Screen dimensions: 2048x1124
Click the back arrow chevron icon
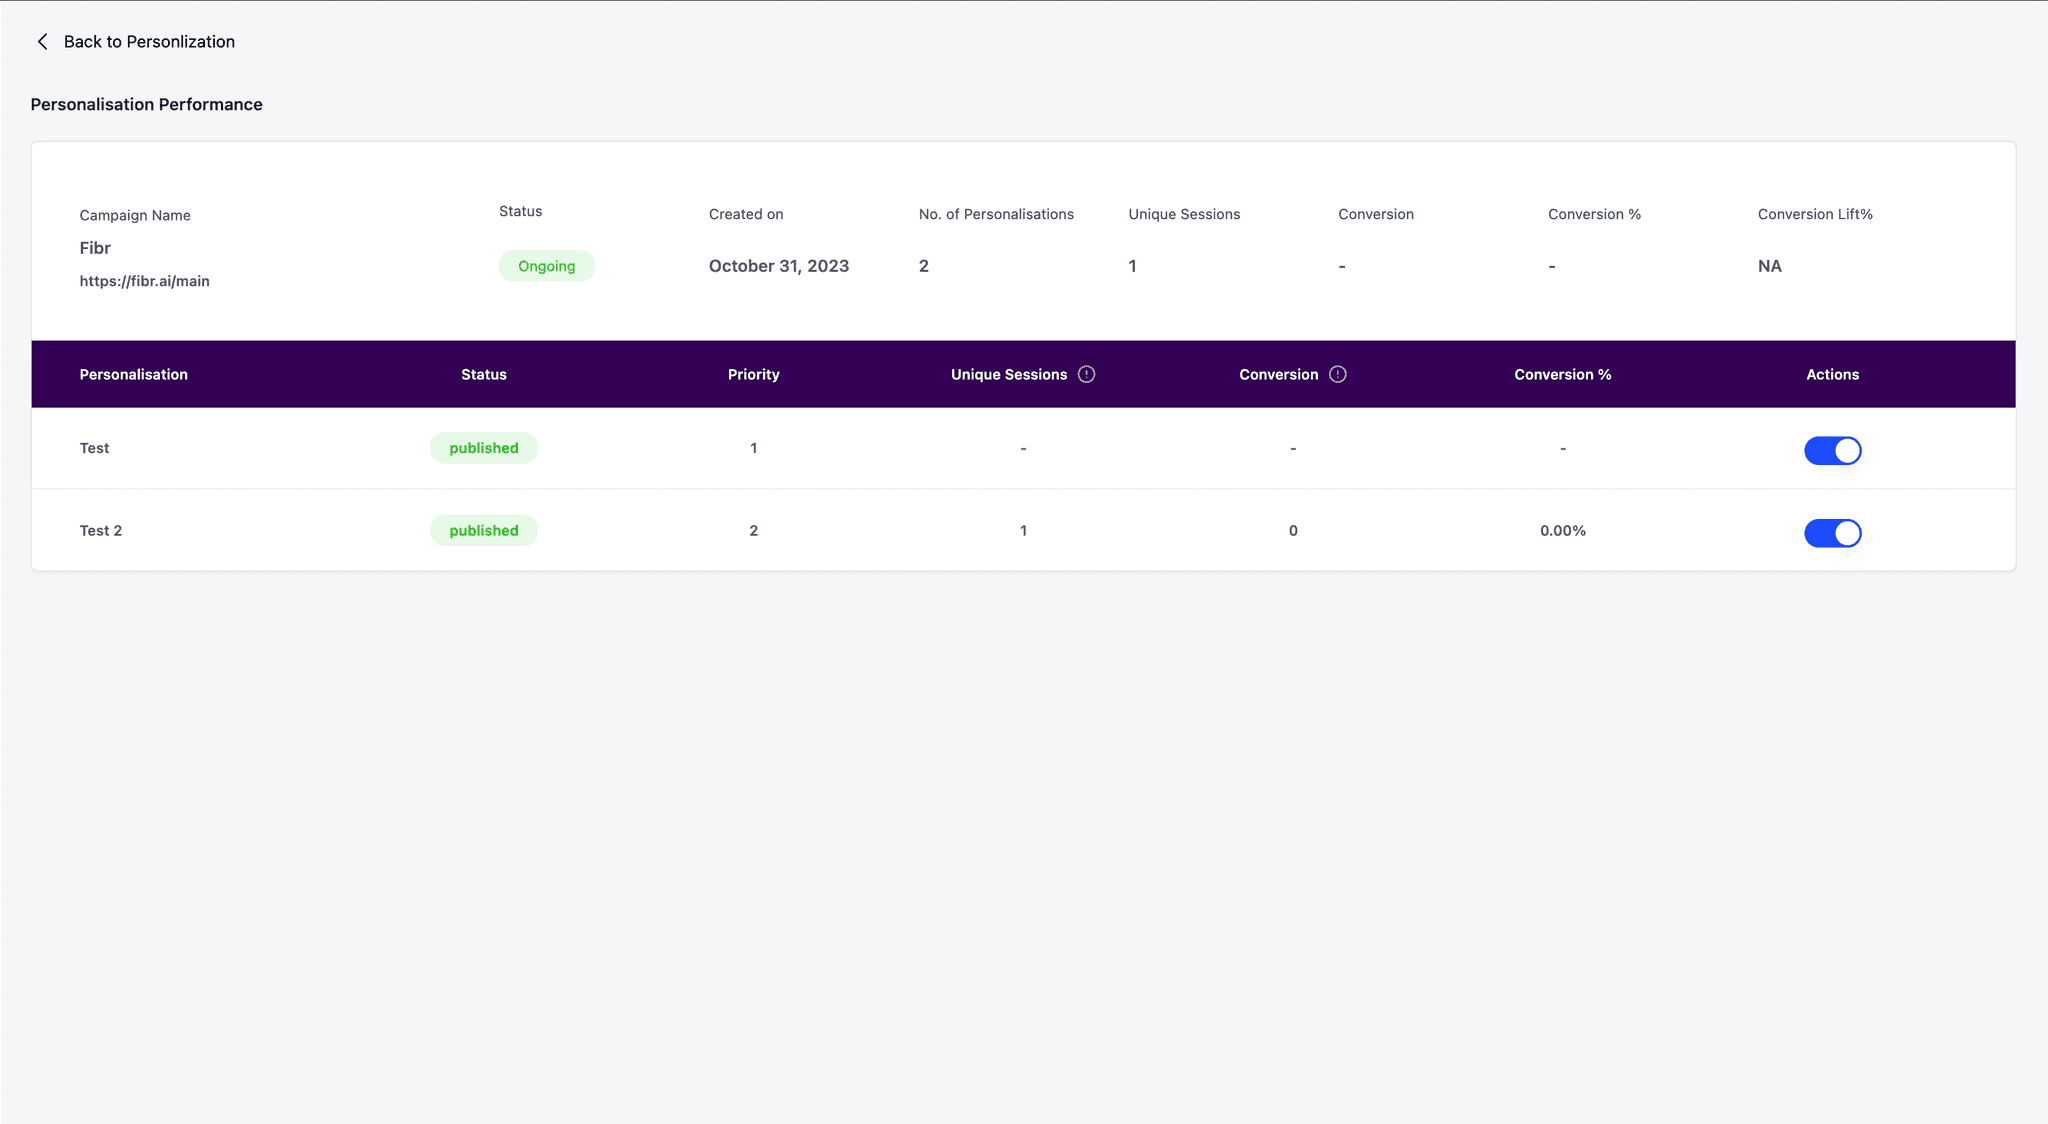42,41
